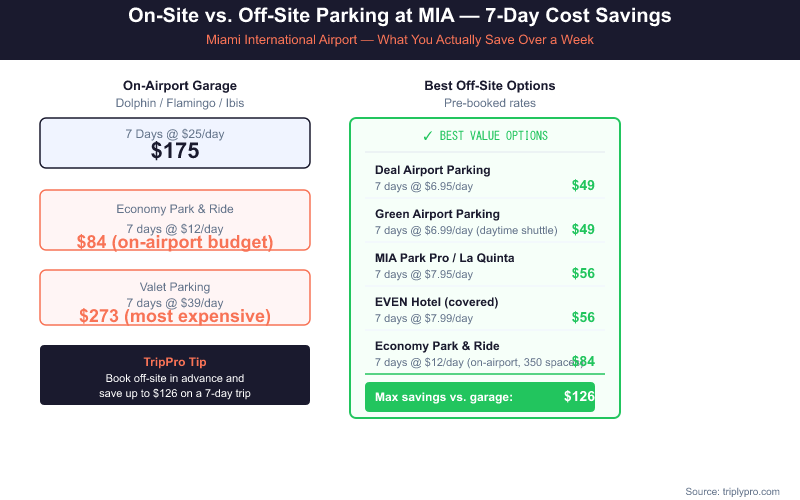Select the $175 on-airport garage card

[x=175, y=143]
